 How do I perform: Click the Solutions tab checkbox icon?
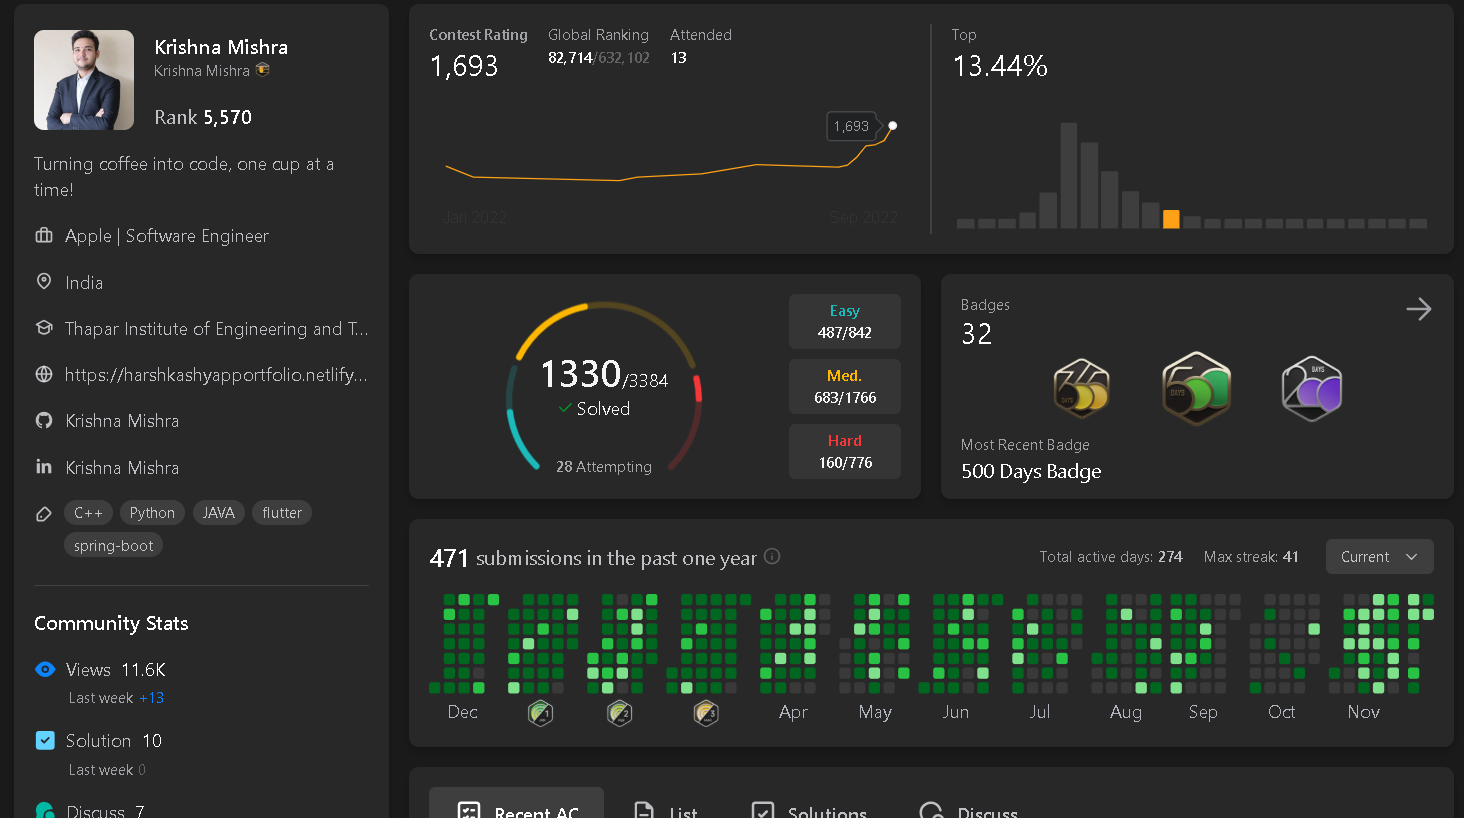763,812
